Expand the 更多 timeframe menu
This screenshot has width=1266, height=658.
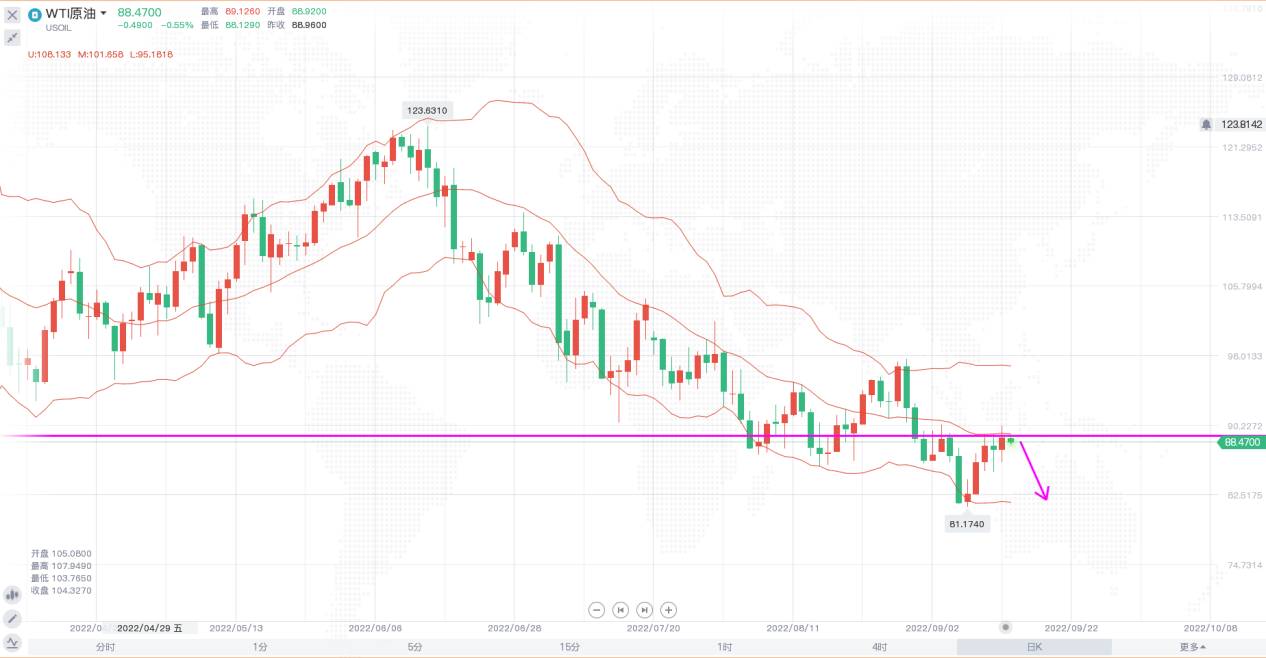tap(1192, 647)
